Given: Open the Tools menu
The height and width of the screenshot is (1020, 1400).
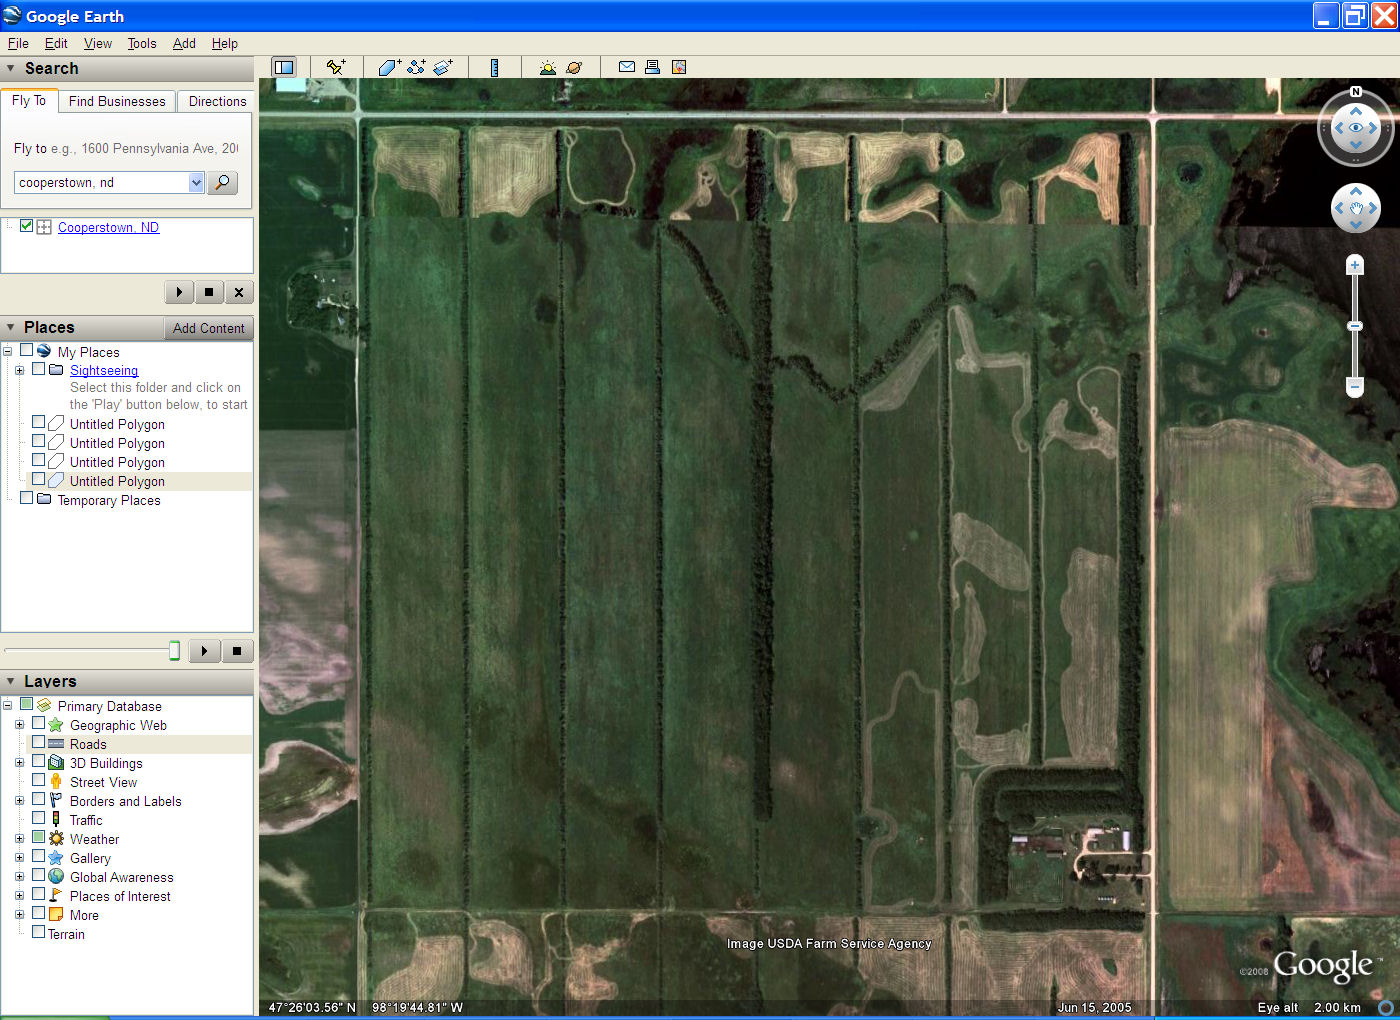Looking at the screenshot, I should coord(142,43).
